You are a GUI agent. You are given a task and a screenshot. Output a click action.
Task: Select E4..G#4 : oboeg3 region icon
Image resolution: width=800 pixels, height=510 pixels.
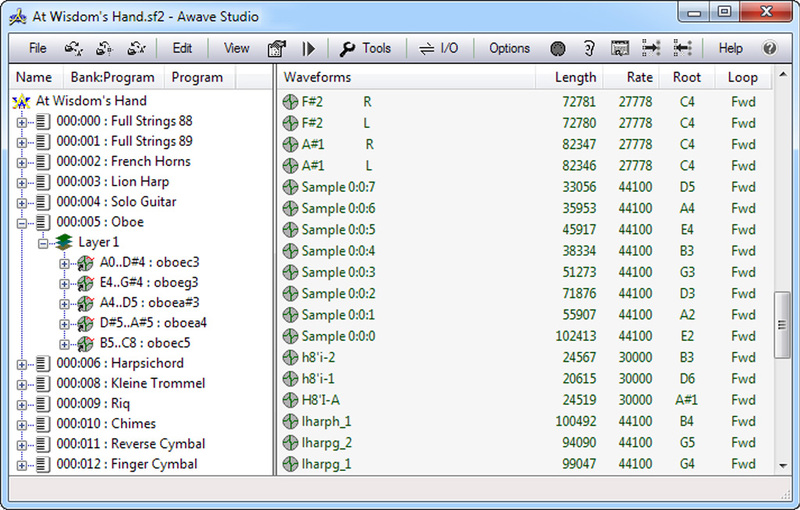click(85, 283)
